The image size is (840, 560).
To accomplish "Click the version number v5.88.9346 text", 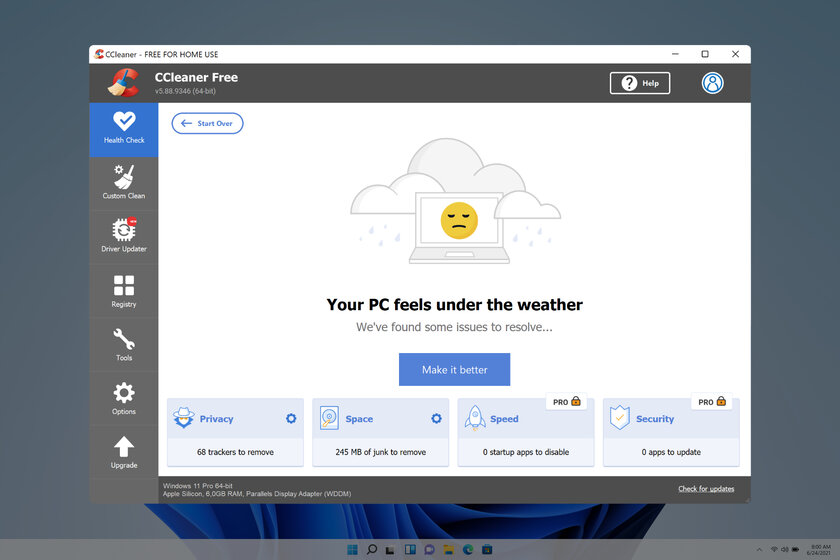I will tap(185, 91).
